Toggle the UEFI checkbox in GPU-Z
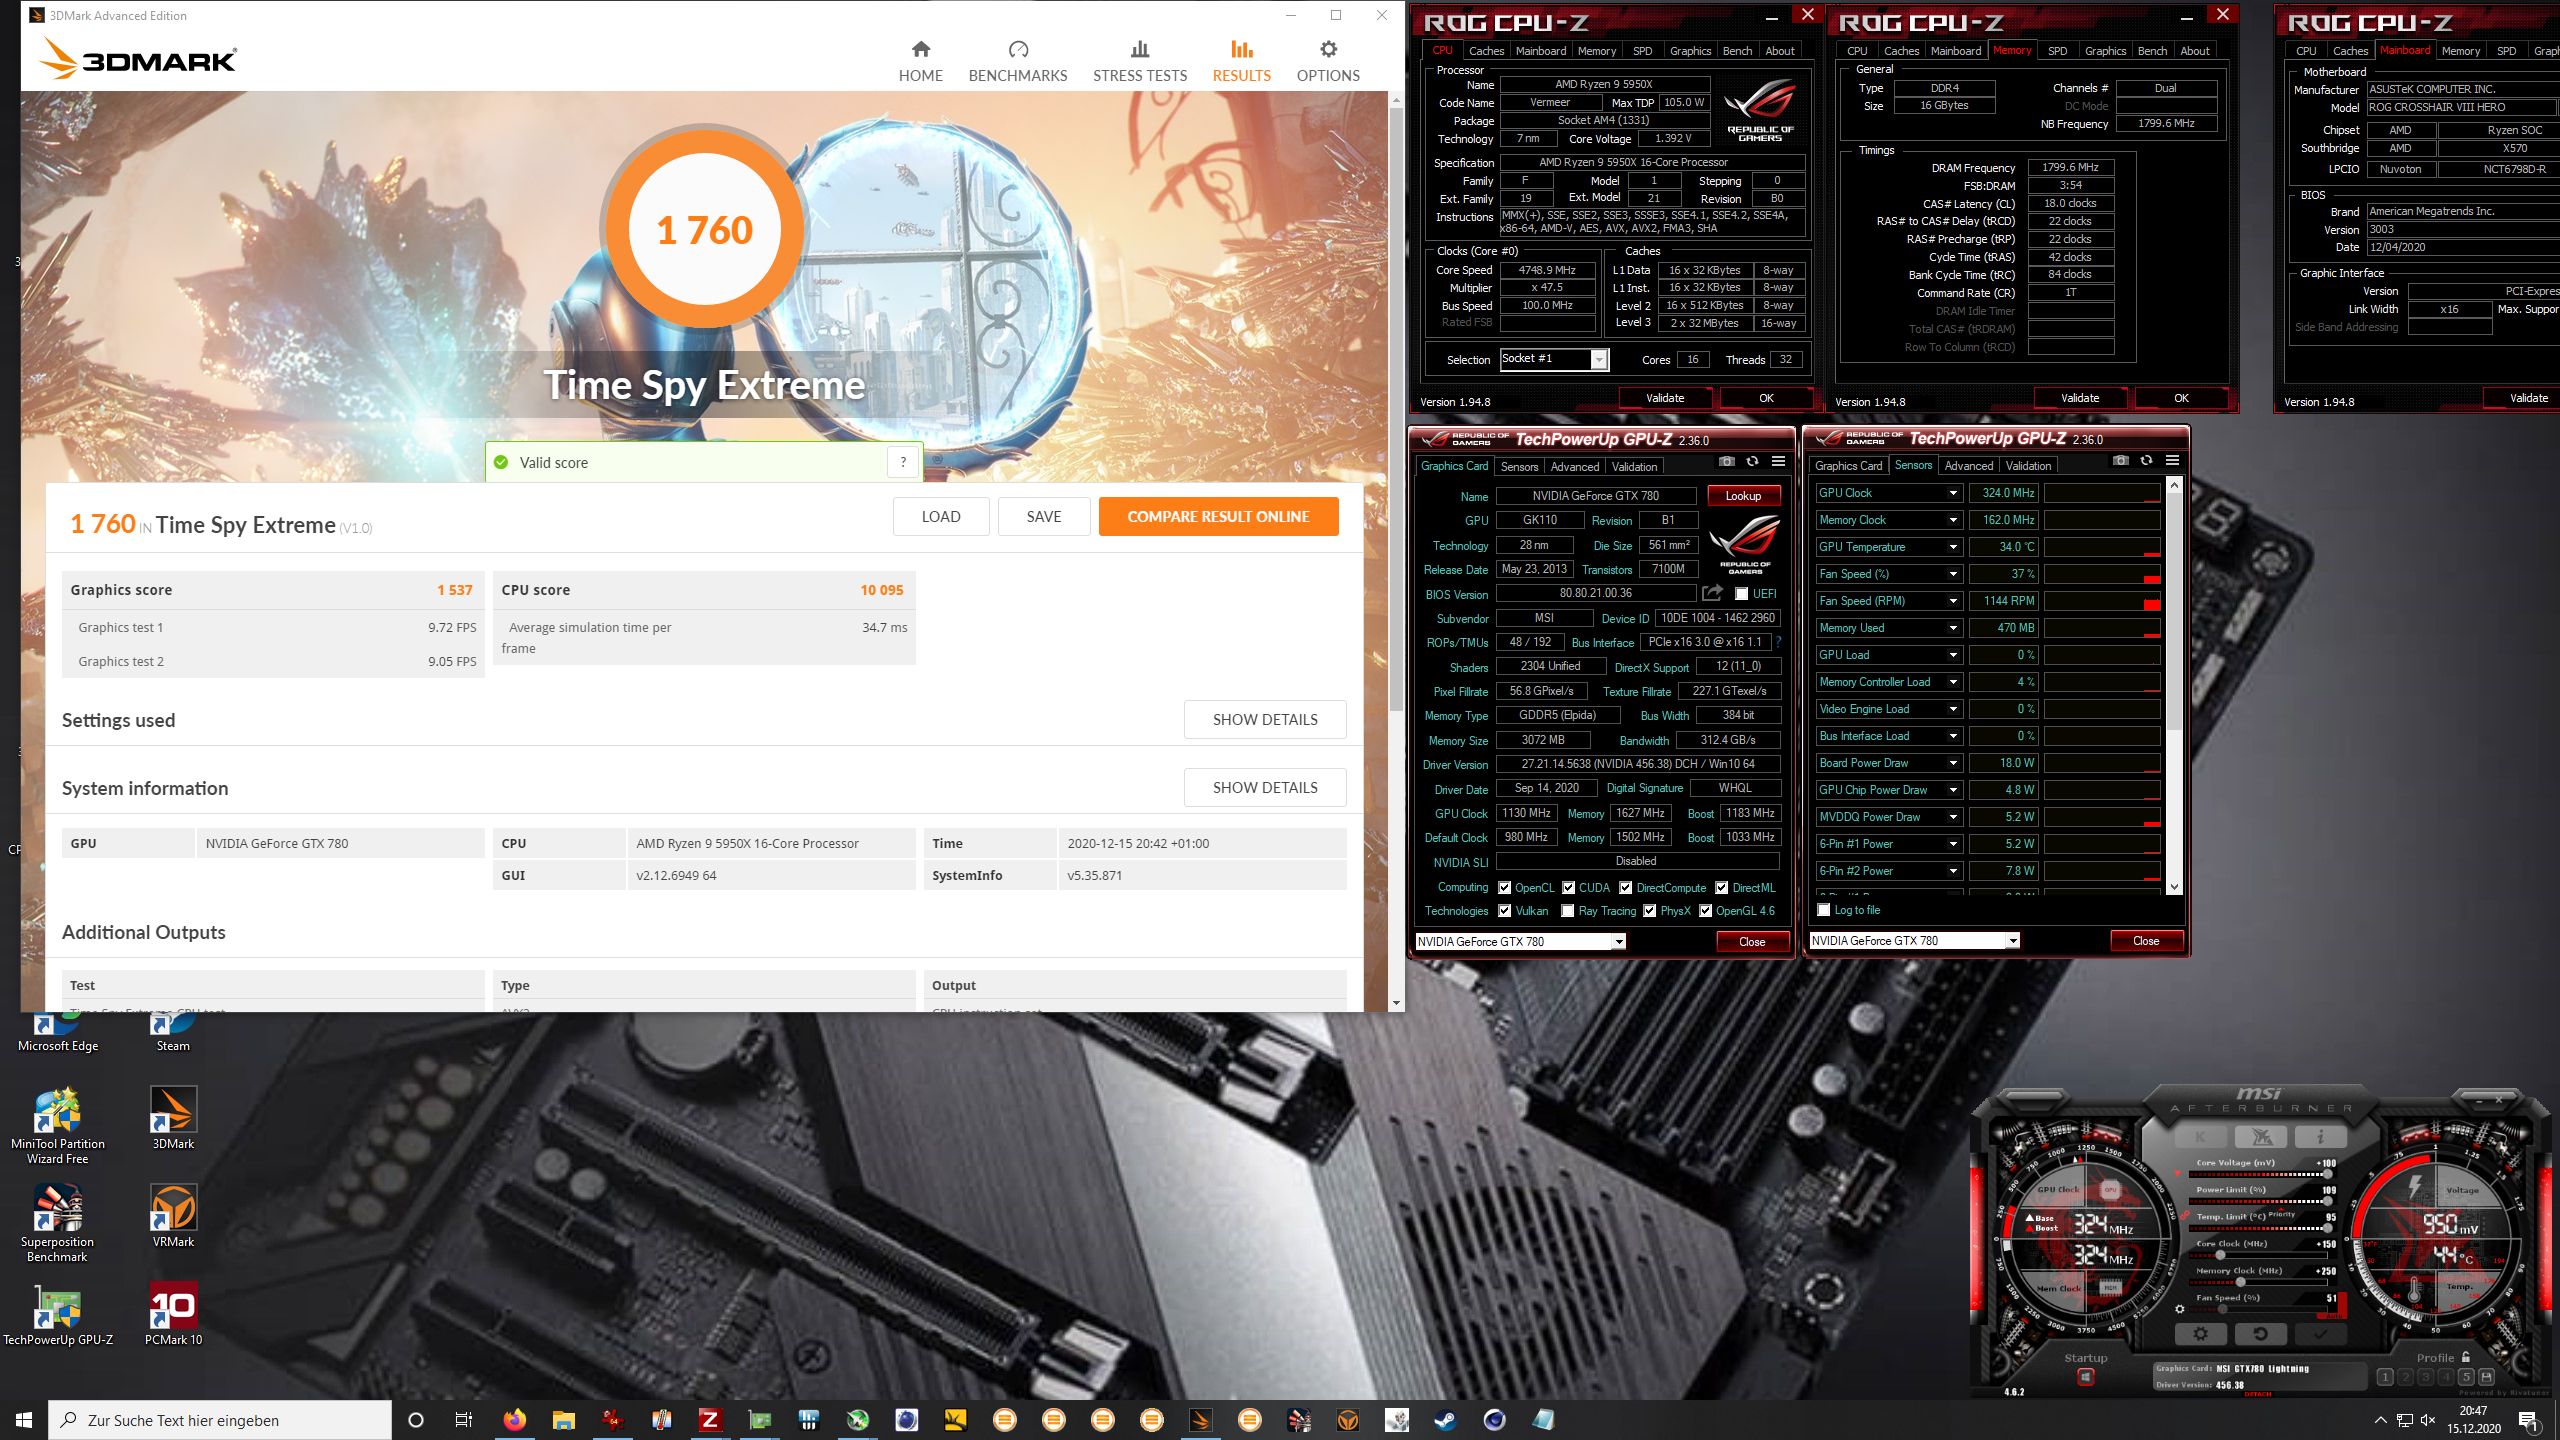2560x1440 pixels. [x=1741, y=593]
